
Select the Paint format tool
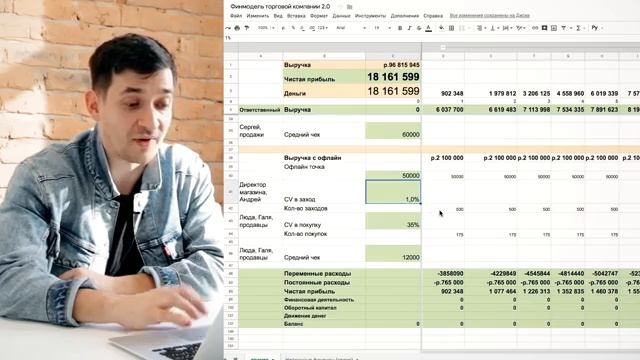coord(247,28)
